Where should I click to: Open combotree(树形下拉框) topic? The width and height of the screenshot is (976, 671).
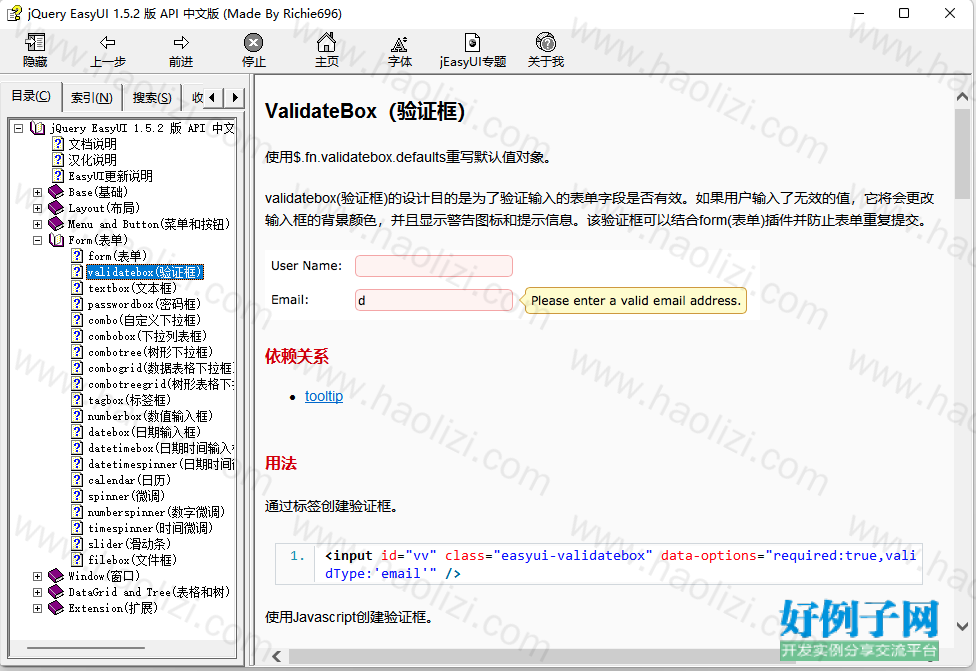(x=150, y=352)
